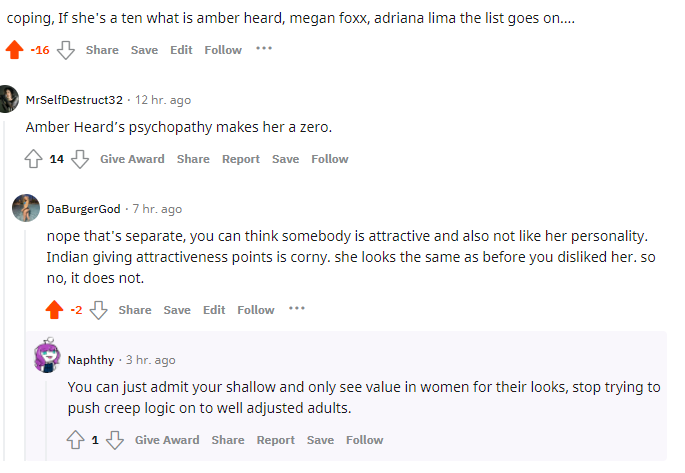Toggle upvote on DaBurgerGod's comment
This screenshot has width=685, height=473.
pyautogui.click(x=54, y=310)
